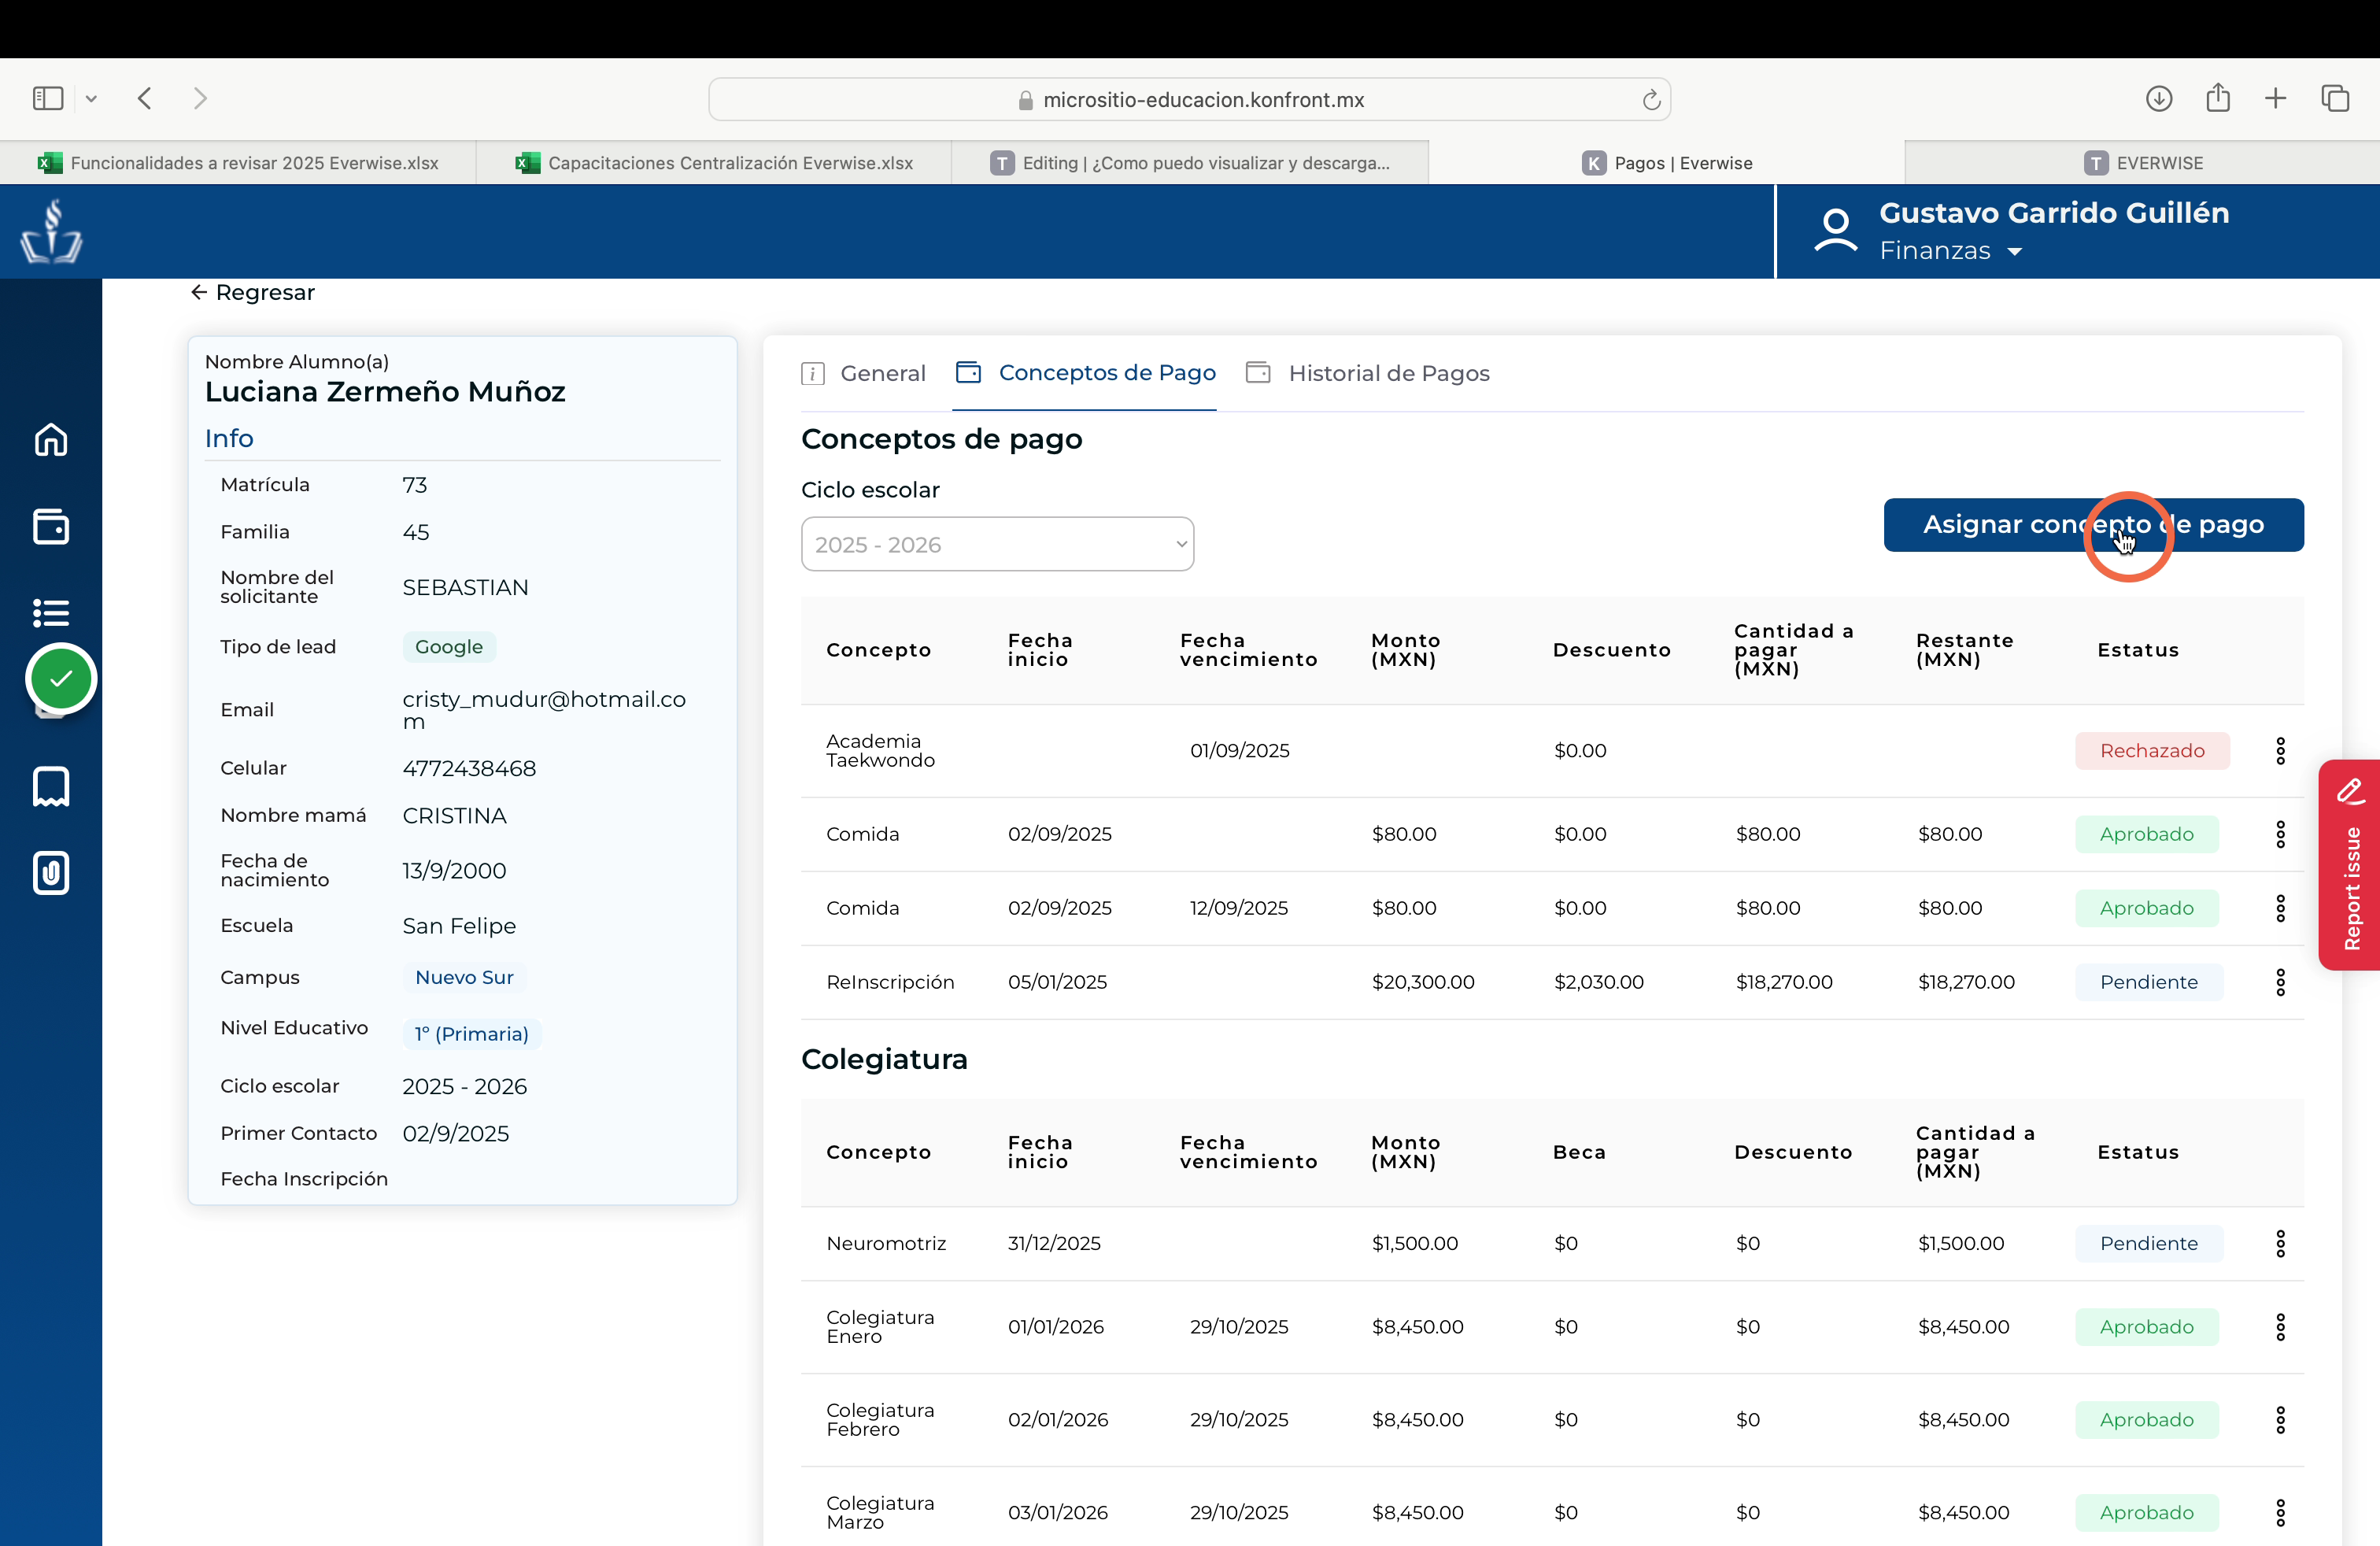2380x1546 pixels.
Task: Click the Rechazado status badge
Action: pos(2152,751)
